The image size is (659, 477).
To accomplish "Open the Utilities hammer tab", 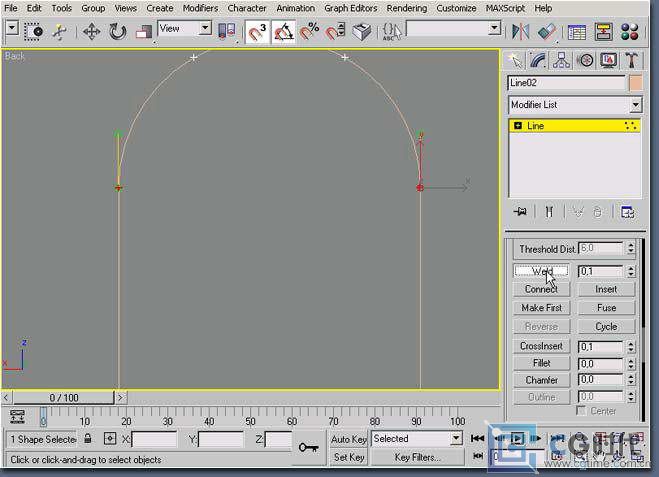I will [x=632, y=61].
